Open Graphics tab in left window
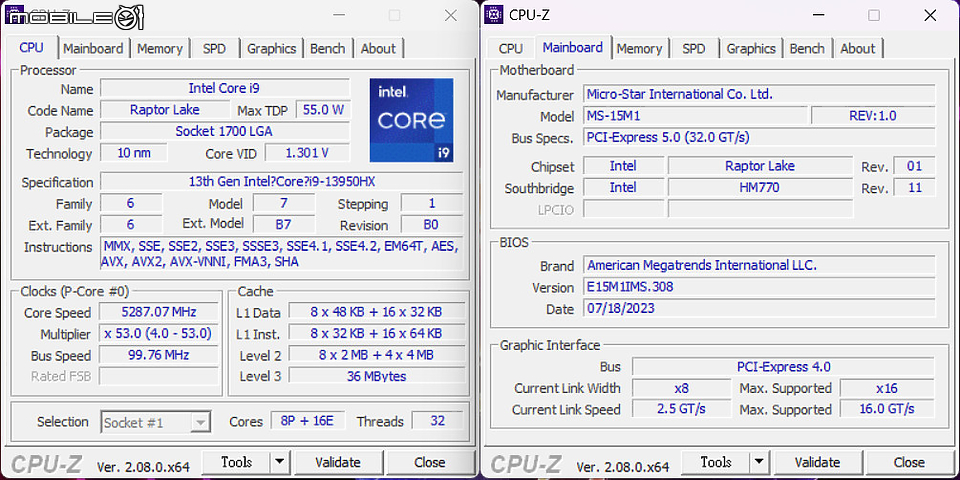 271,48
